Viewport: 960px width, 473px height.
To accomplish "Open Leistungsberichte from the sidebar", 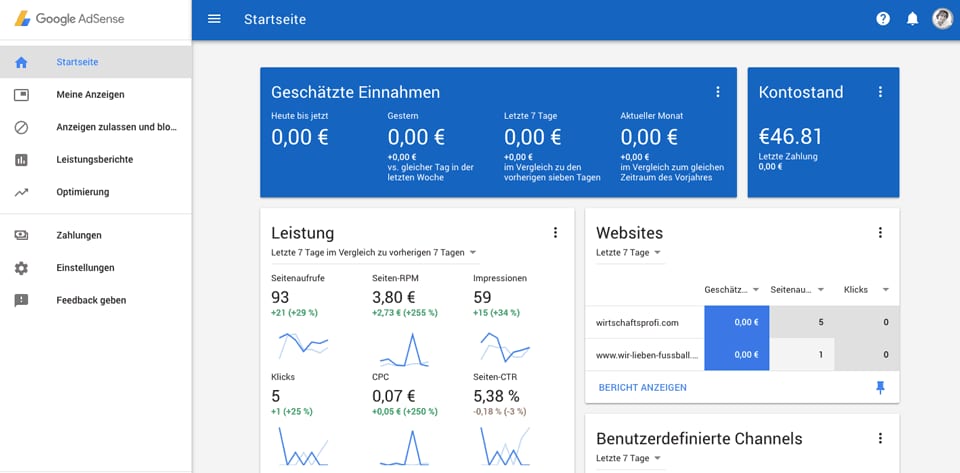I will click(96, 160).
